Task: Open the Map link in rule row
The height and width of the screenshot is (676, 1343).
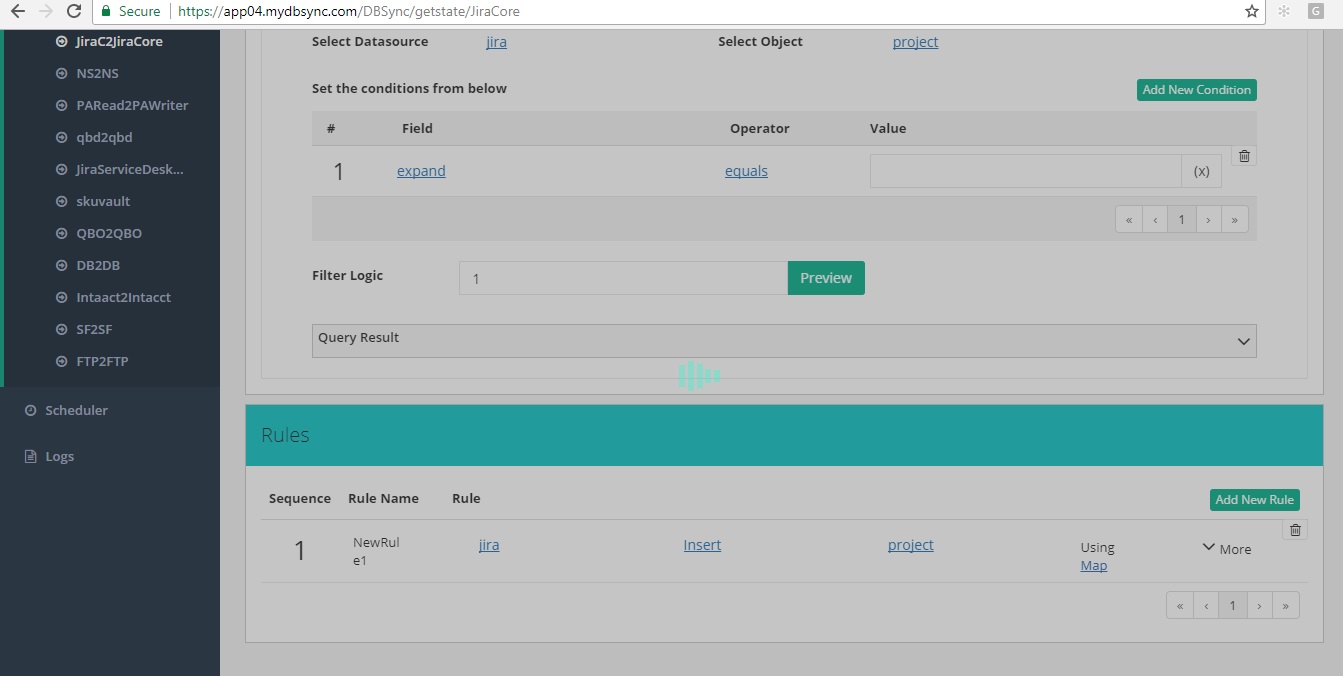Action: (x=1093, y=566)
